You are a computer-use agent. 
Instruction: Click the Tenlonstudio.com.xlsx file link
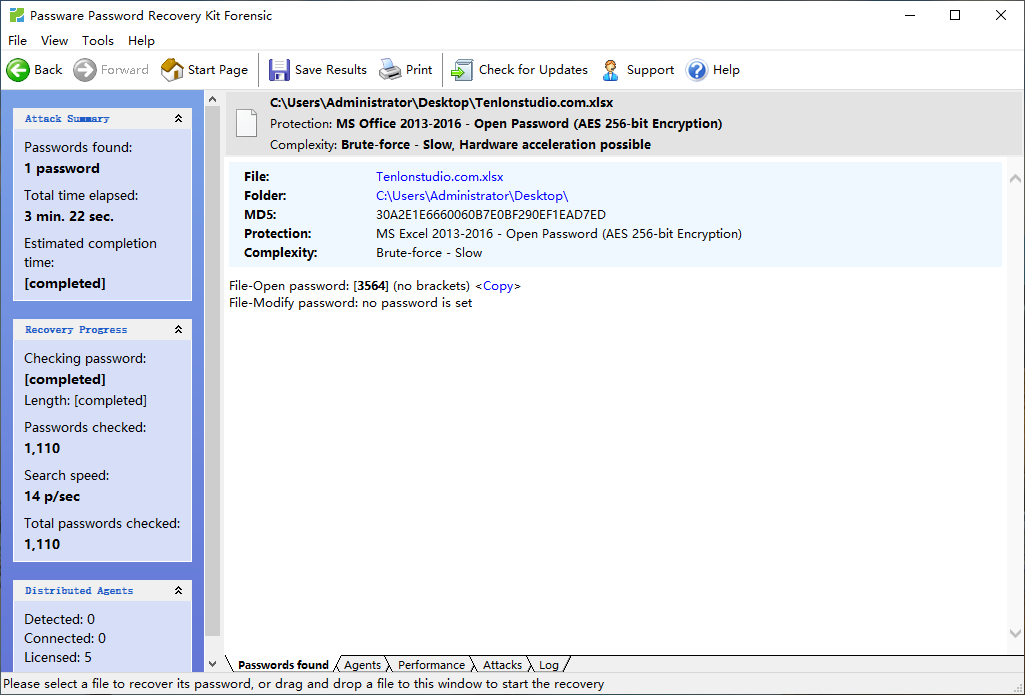(439, 177)
